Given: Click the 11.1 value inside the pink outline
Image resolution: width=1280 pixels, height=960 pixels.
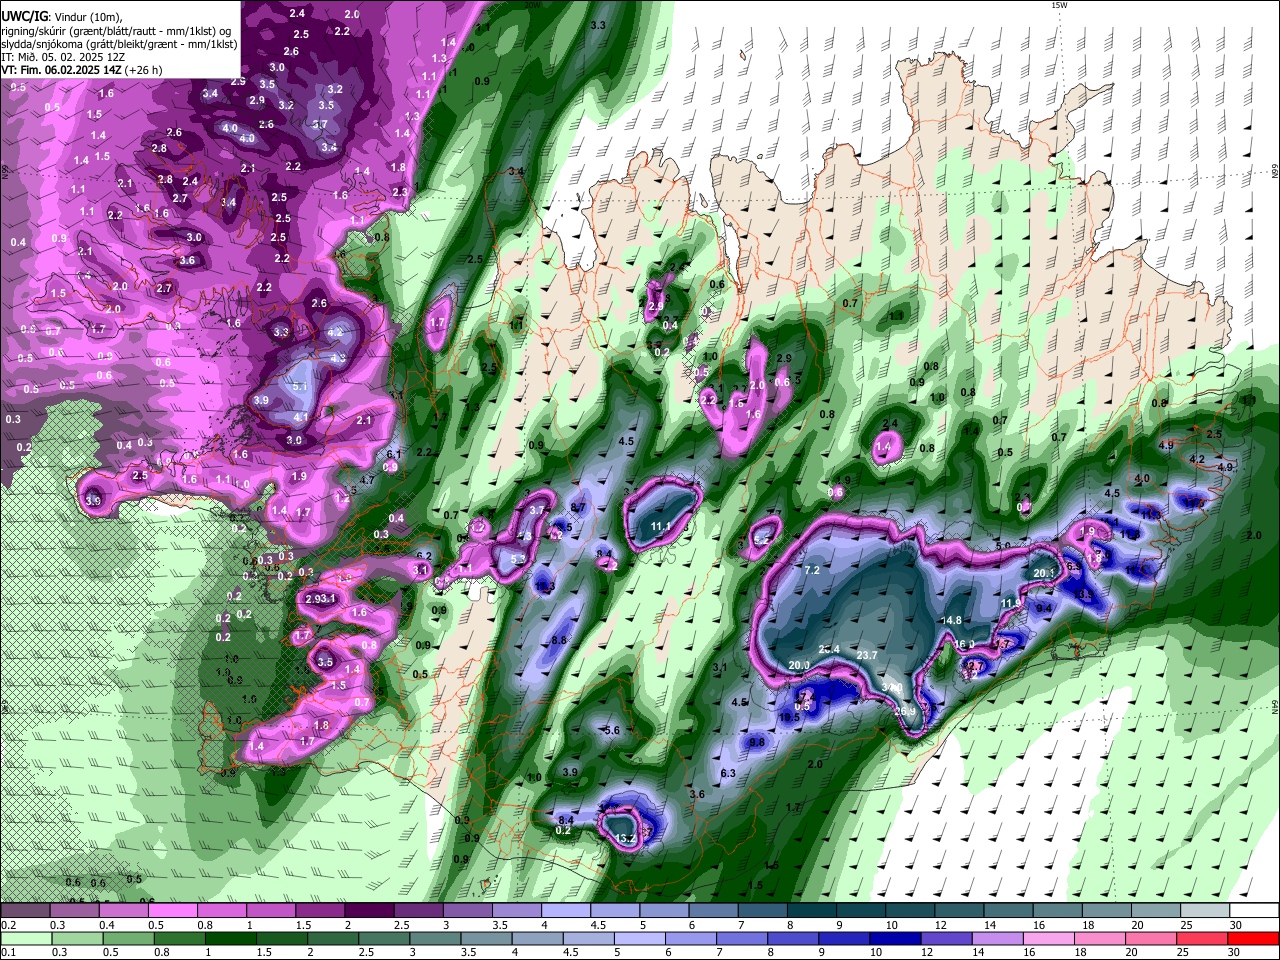Looking at the screenshot, I should 661,526.
